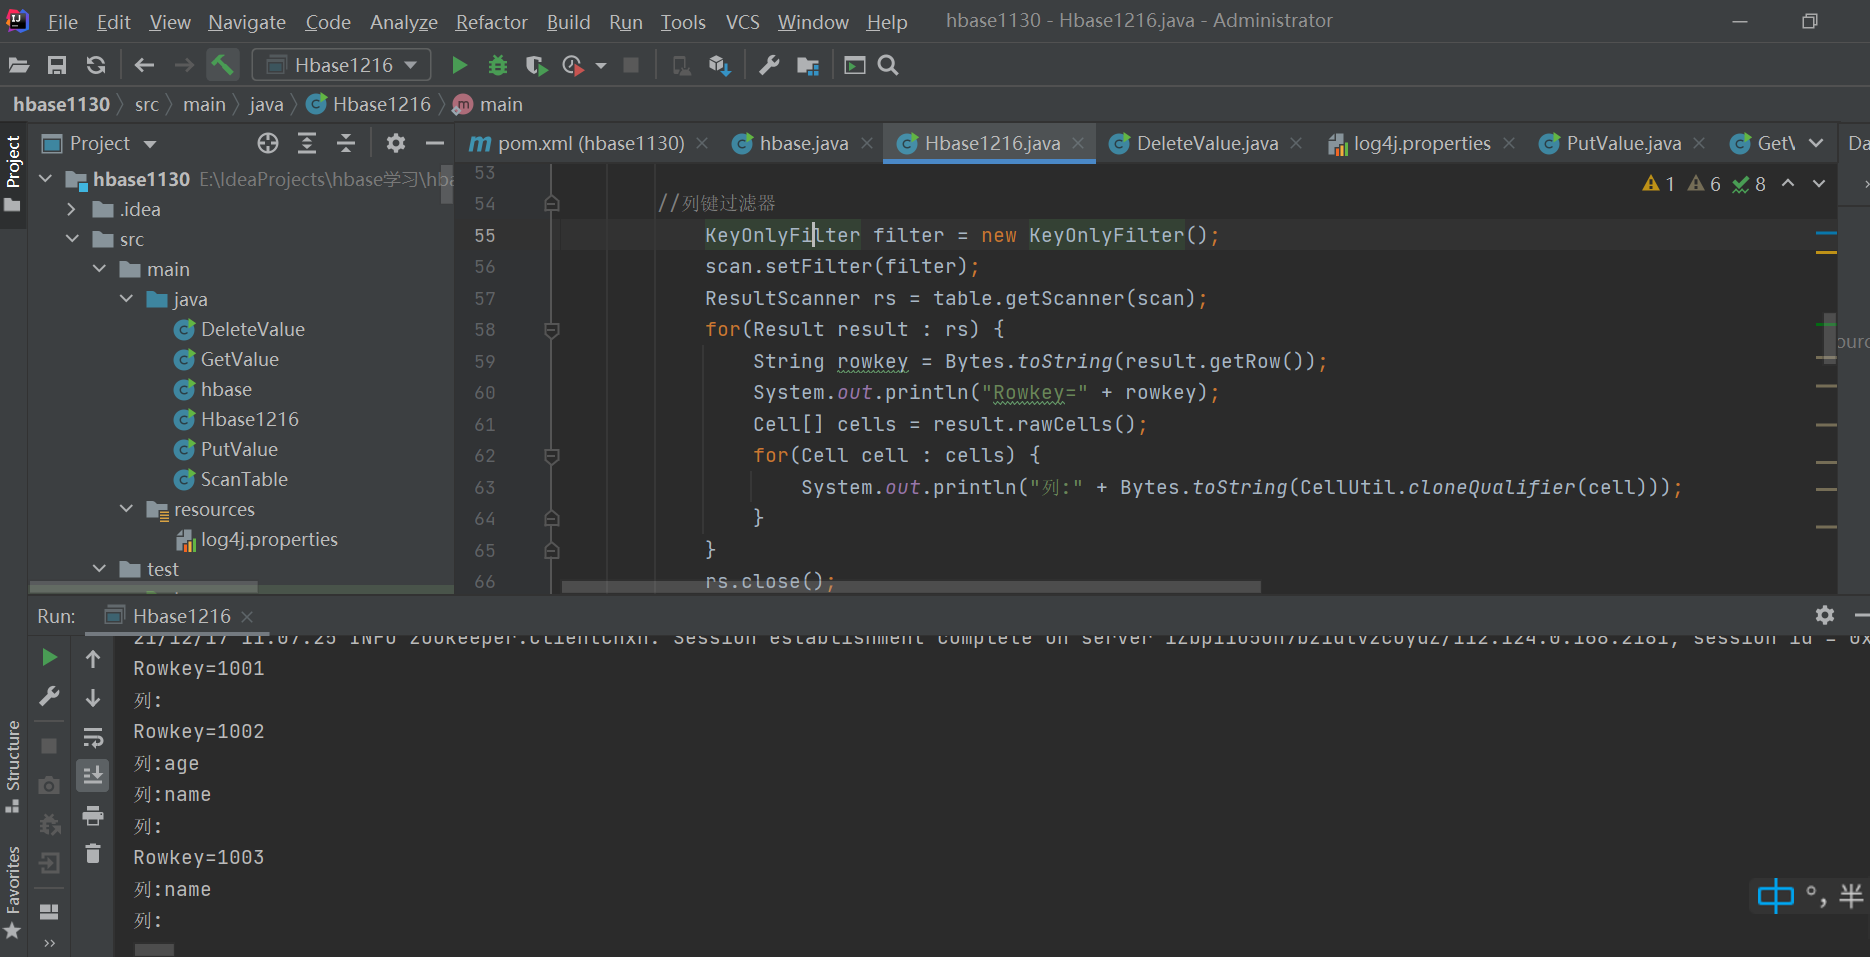
Task: Click the main breadcrumb method link
Action: 500,104
